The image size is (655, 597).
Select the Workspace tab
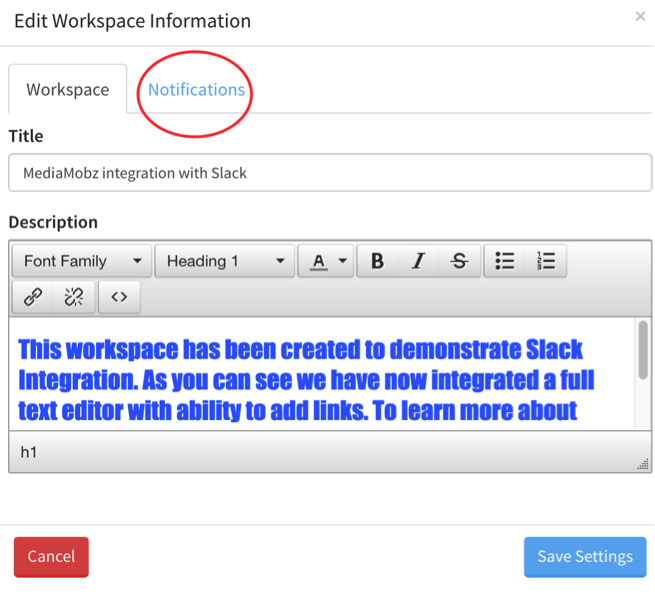[68, 89]
